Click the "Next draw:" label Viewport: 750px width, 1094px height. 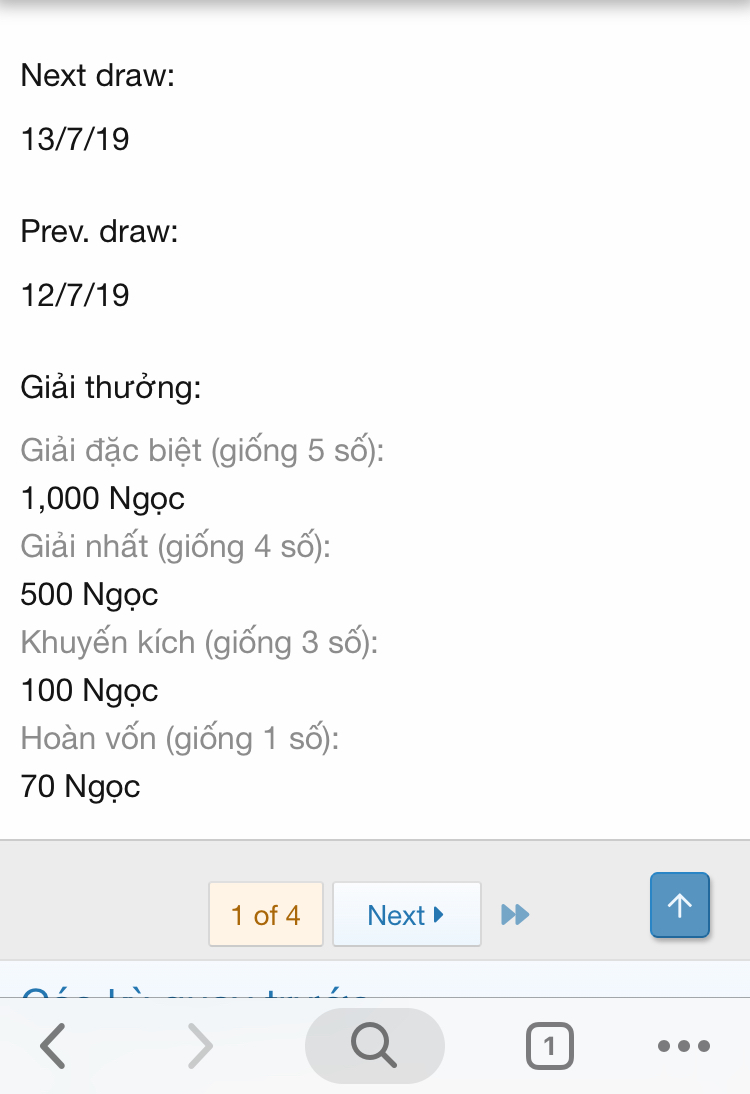98,76
